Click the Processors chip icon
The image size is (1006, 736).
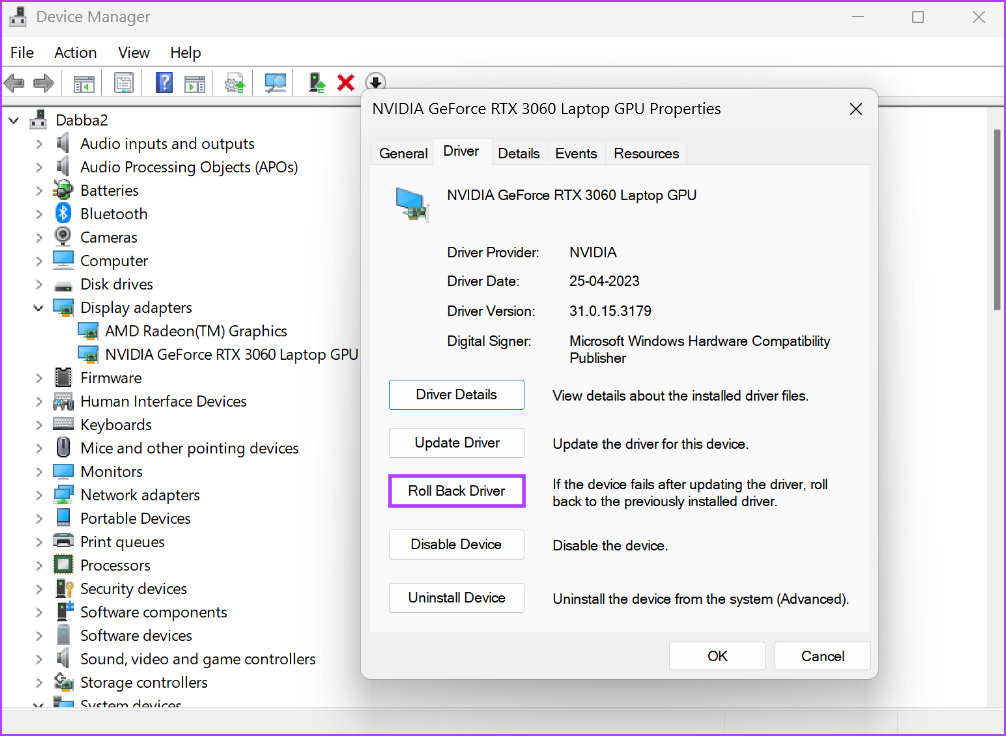click(63, 565)
